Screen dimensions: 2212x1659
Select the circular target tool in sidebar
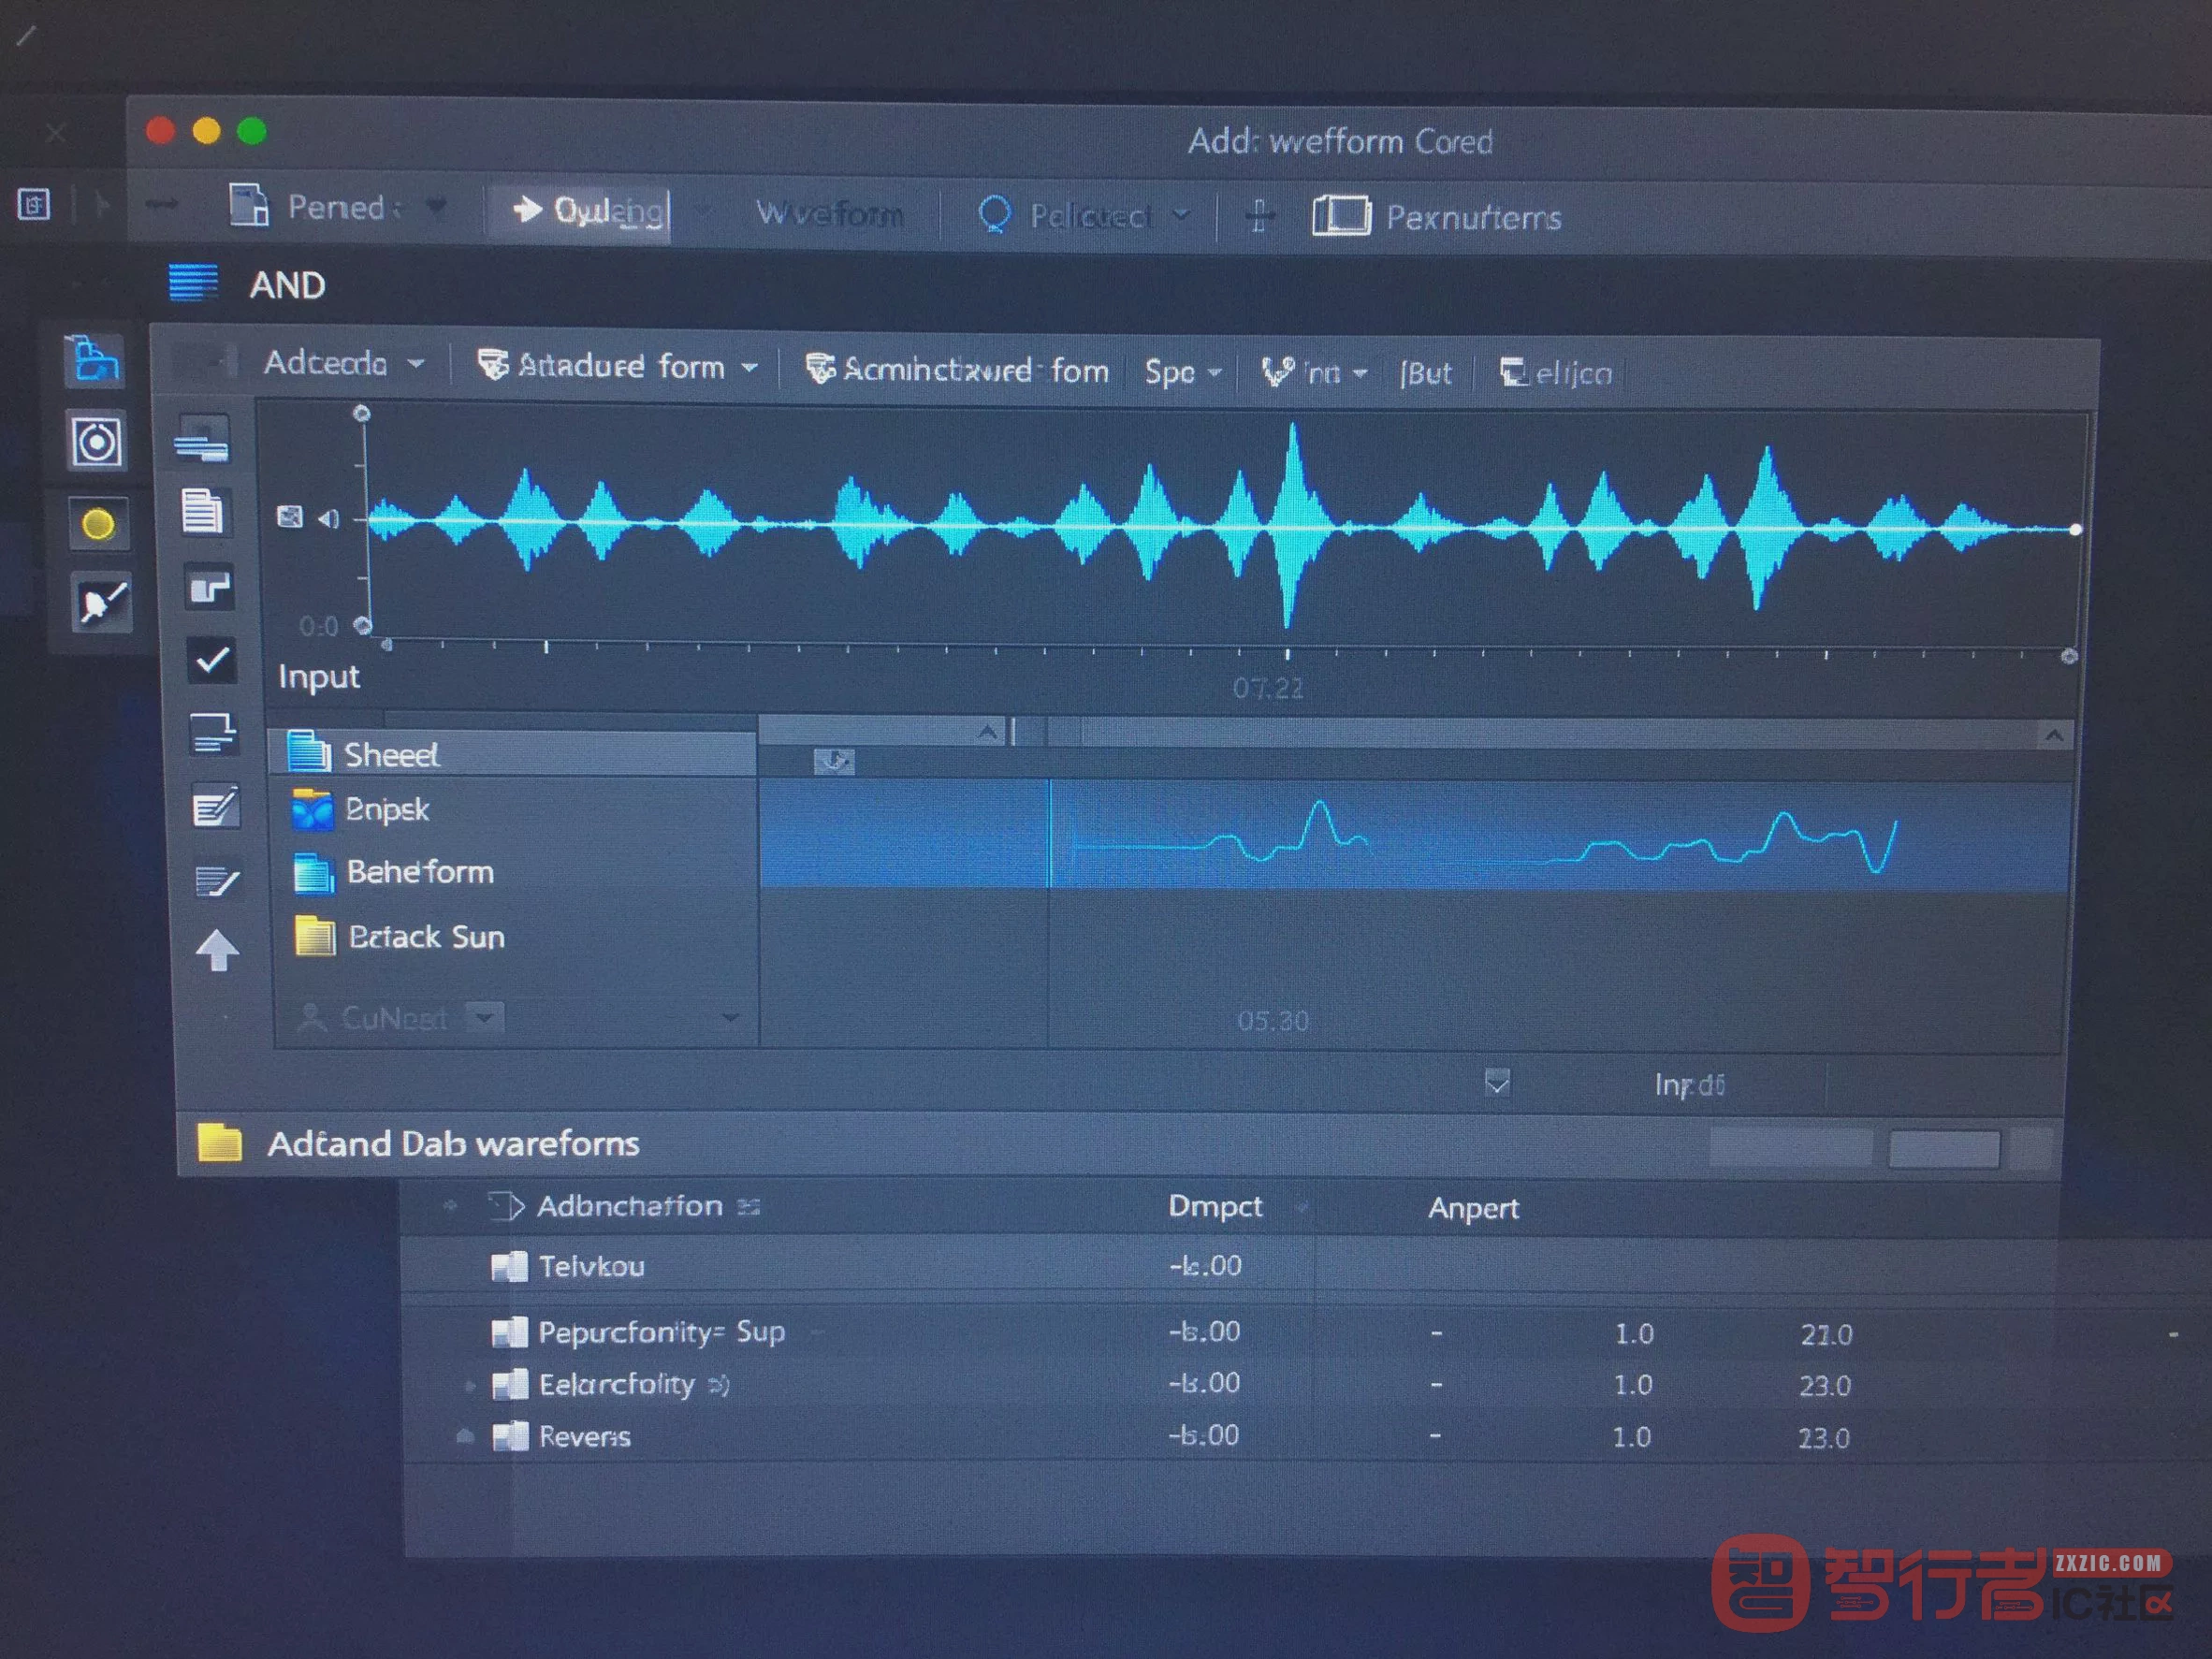click(97, 441)
